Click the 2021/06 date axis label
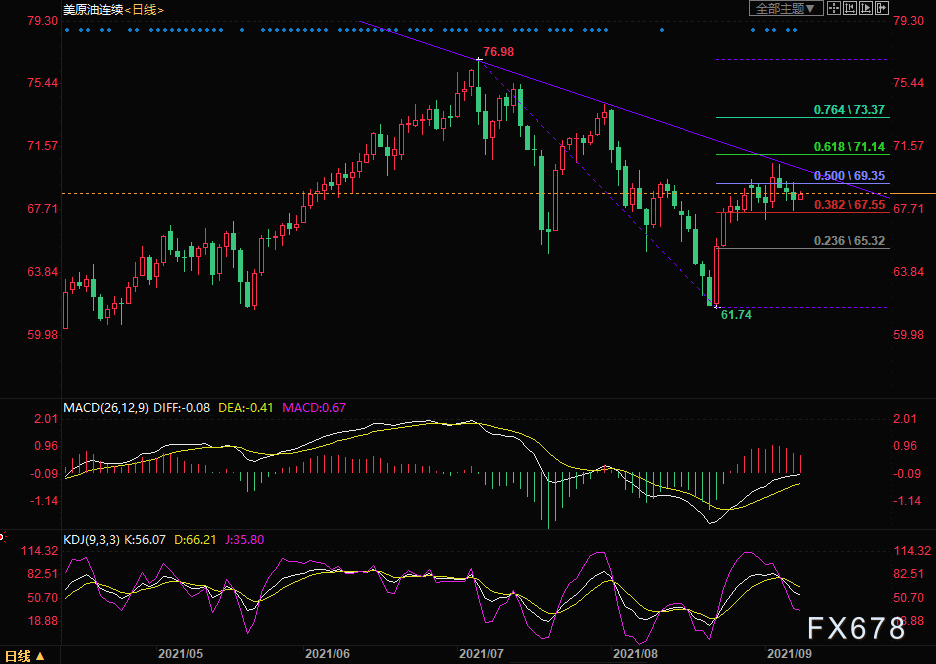 coord(327,654)
